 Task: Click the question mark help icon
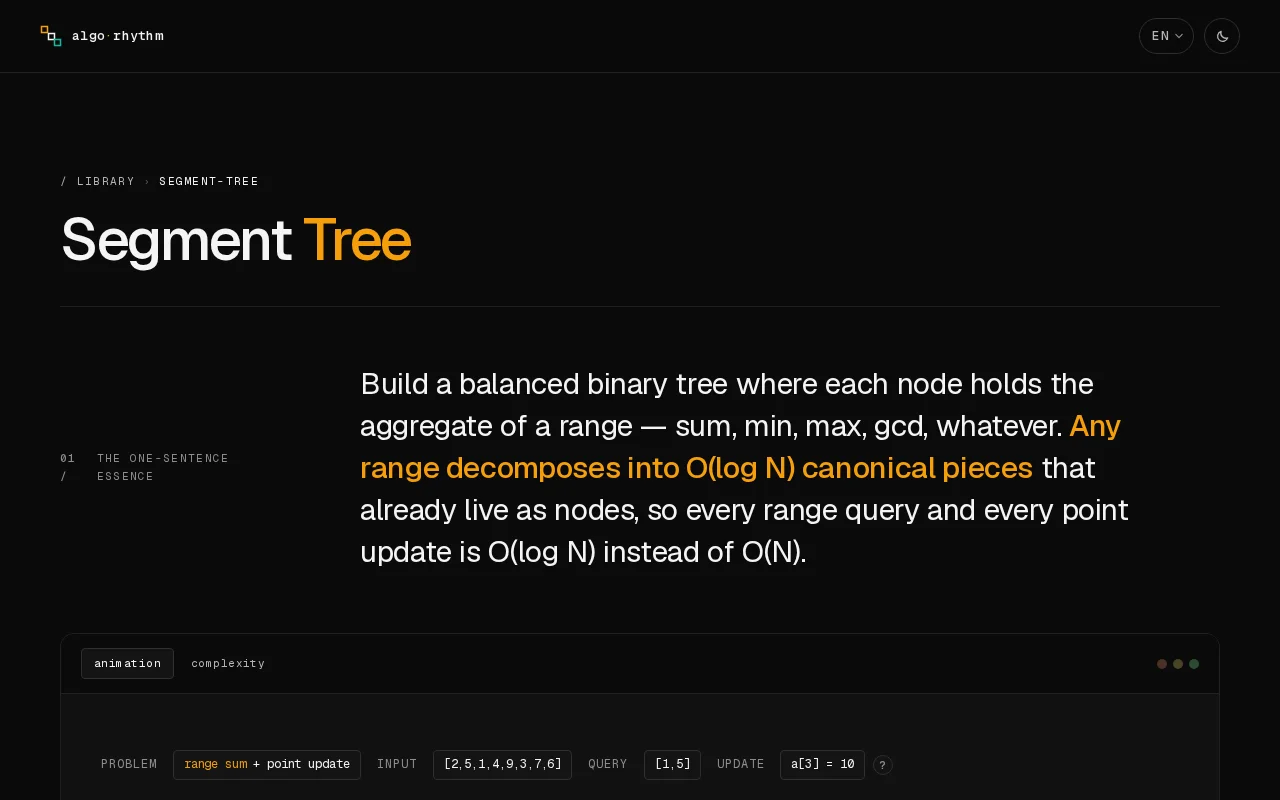pos(882,765)
